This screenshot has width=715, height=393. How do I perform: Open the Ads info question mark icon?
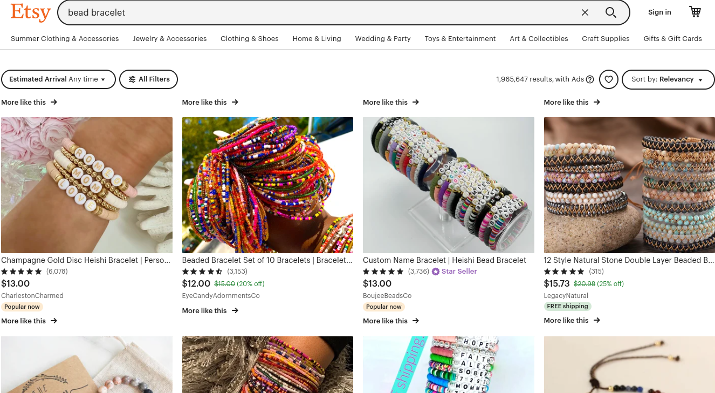coord(590,79)
